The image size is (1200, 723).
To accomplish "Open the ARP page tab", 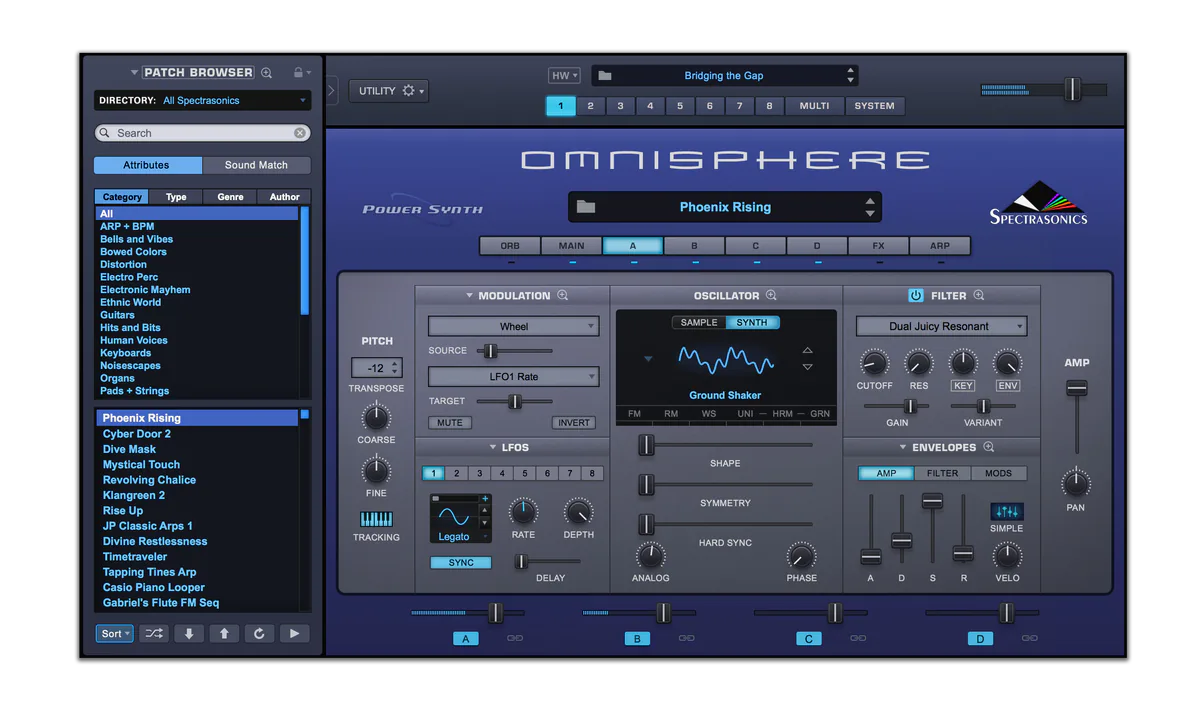I will pos(940,246).
